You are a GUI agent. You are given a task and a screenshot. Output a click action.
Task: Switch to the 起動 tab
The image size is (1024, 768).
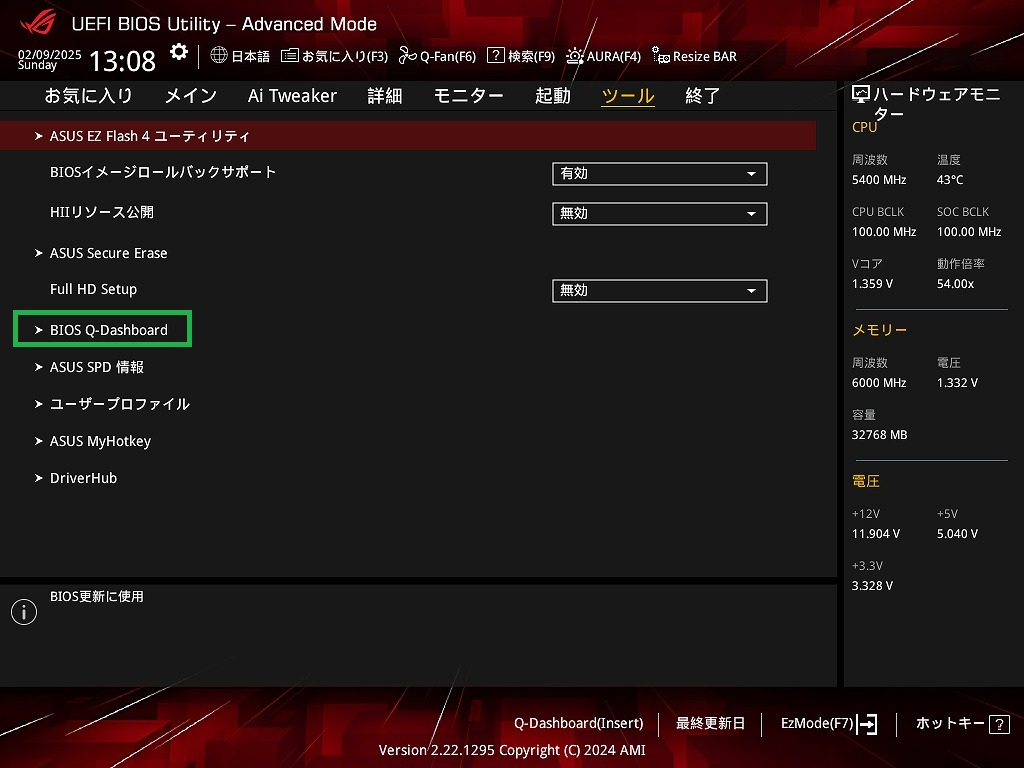click(x=552, y=96)
